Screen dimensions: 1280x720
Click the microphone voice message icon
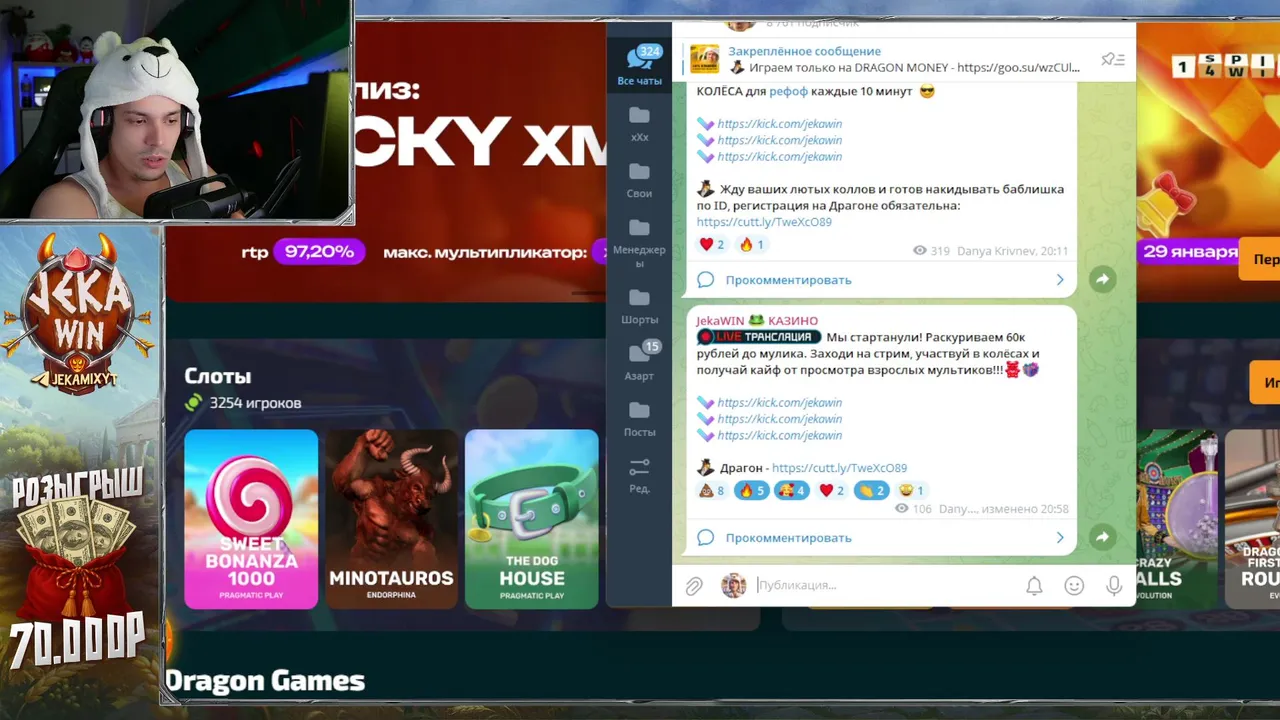pyautogui.click(x=1114, y=586)
